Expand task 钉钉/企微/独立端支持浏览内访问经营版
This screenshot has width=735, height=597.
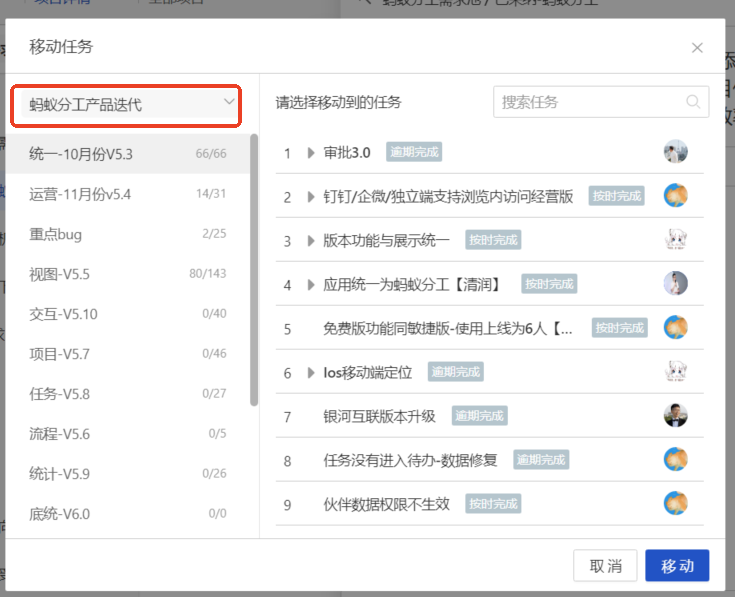click(310, 197)
